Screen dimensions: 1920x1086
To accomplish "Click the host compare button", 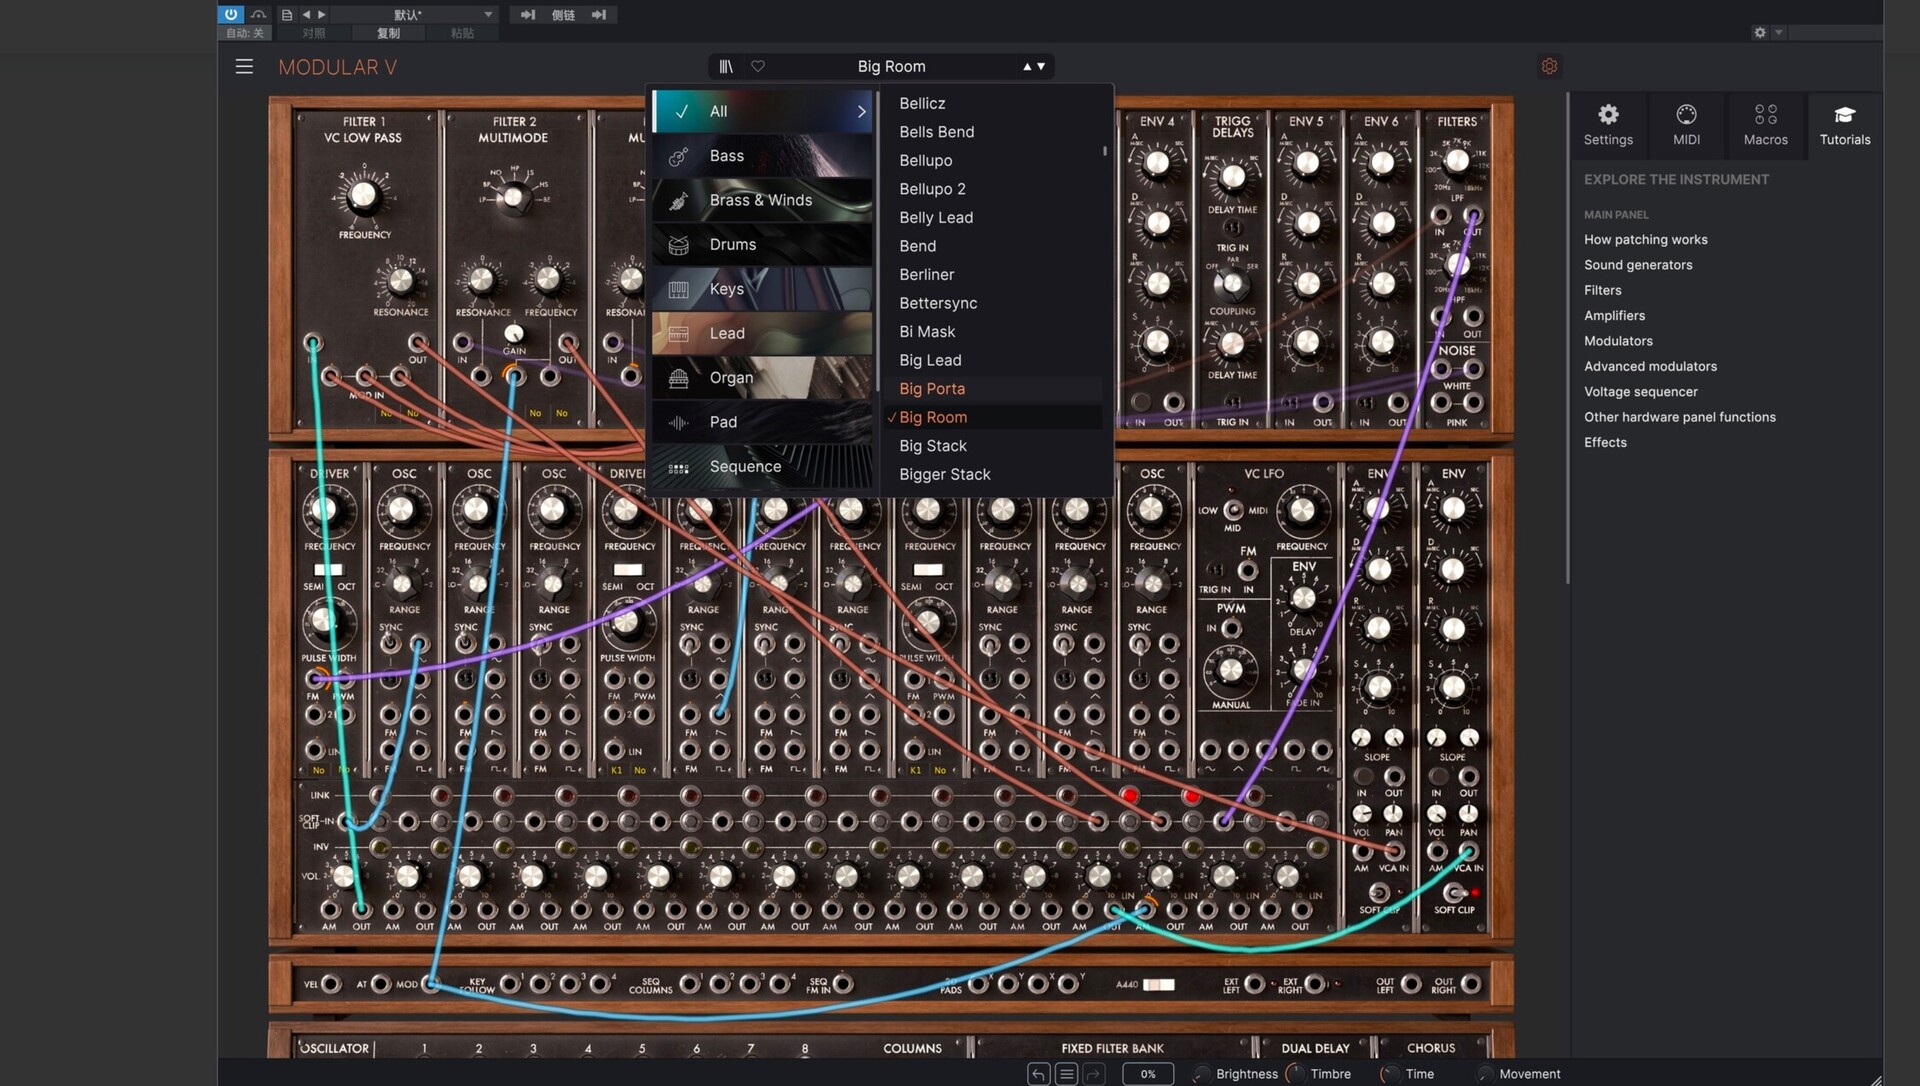I will 314,33.
